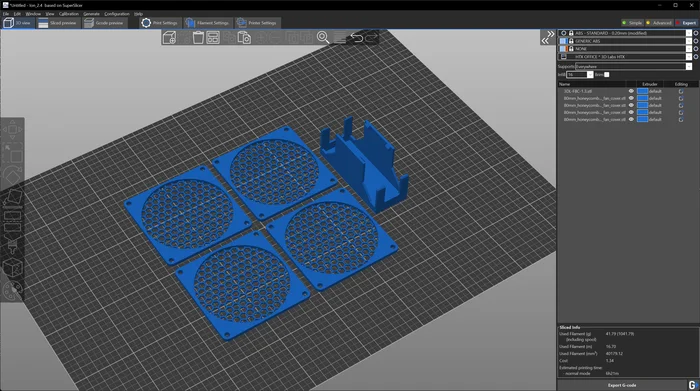Screen dimensions: 700x391
Task: Click the Layers editing icon in toolbar
Action: pyautogui.click(x=340, y=37)
